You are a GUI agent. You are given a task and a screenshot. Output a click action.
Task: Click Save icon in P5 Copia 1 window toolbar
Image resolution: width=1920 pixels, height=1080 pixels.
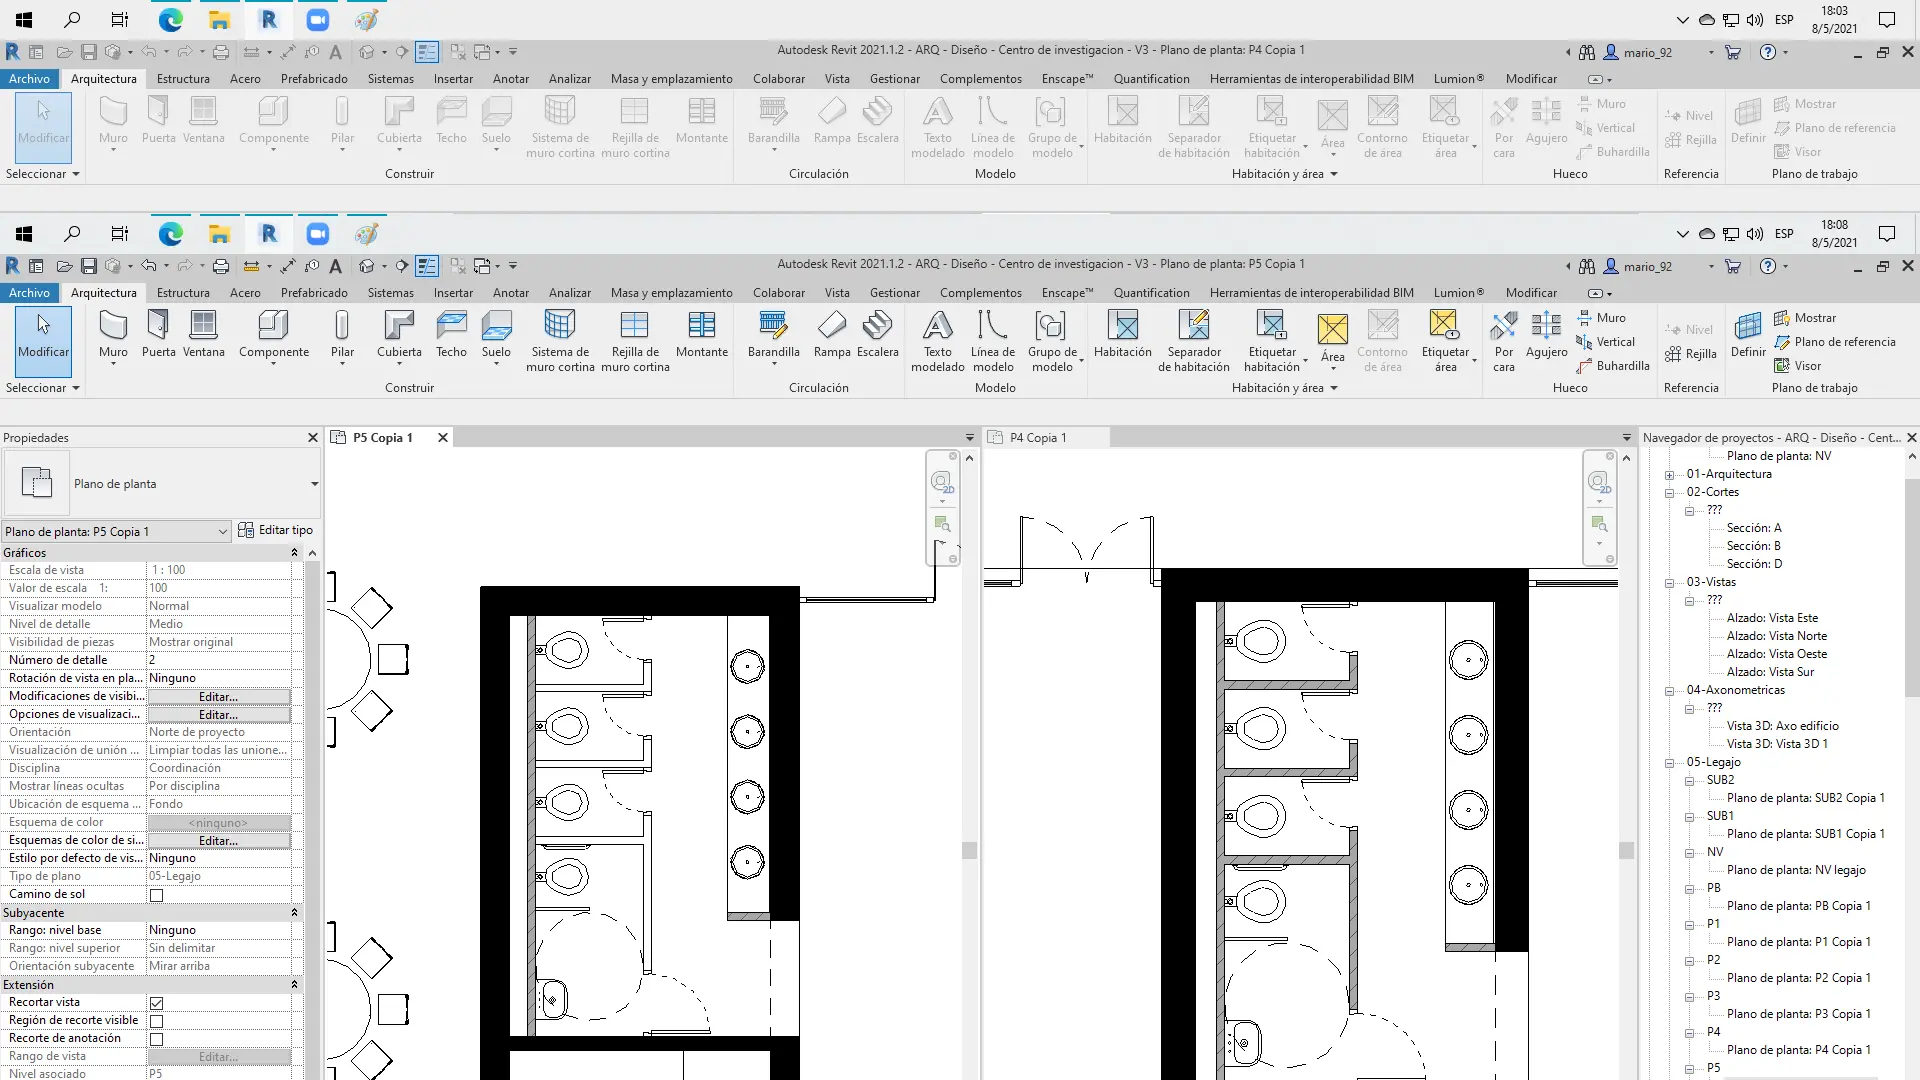click(89, 266)
